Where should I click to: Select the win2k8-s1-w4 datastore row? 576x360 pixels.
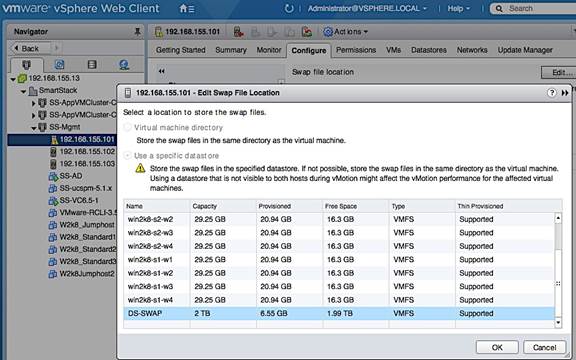(339, 300)
